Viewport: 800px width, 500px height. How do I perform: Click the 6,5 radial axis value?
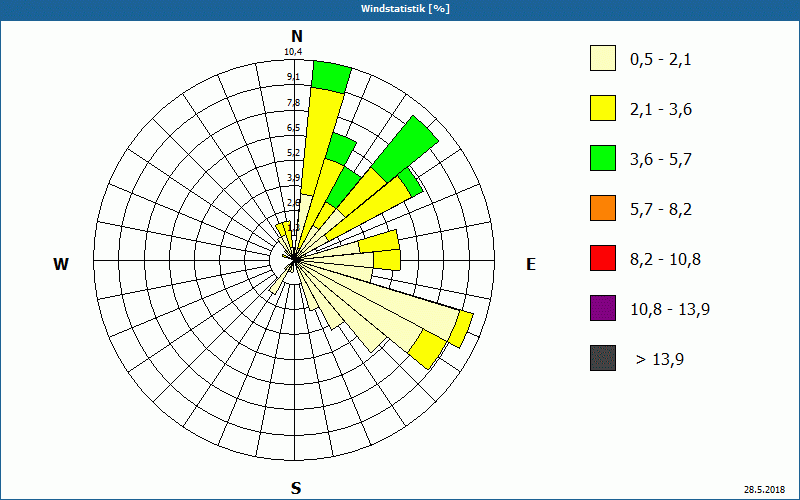pos(293,128)
